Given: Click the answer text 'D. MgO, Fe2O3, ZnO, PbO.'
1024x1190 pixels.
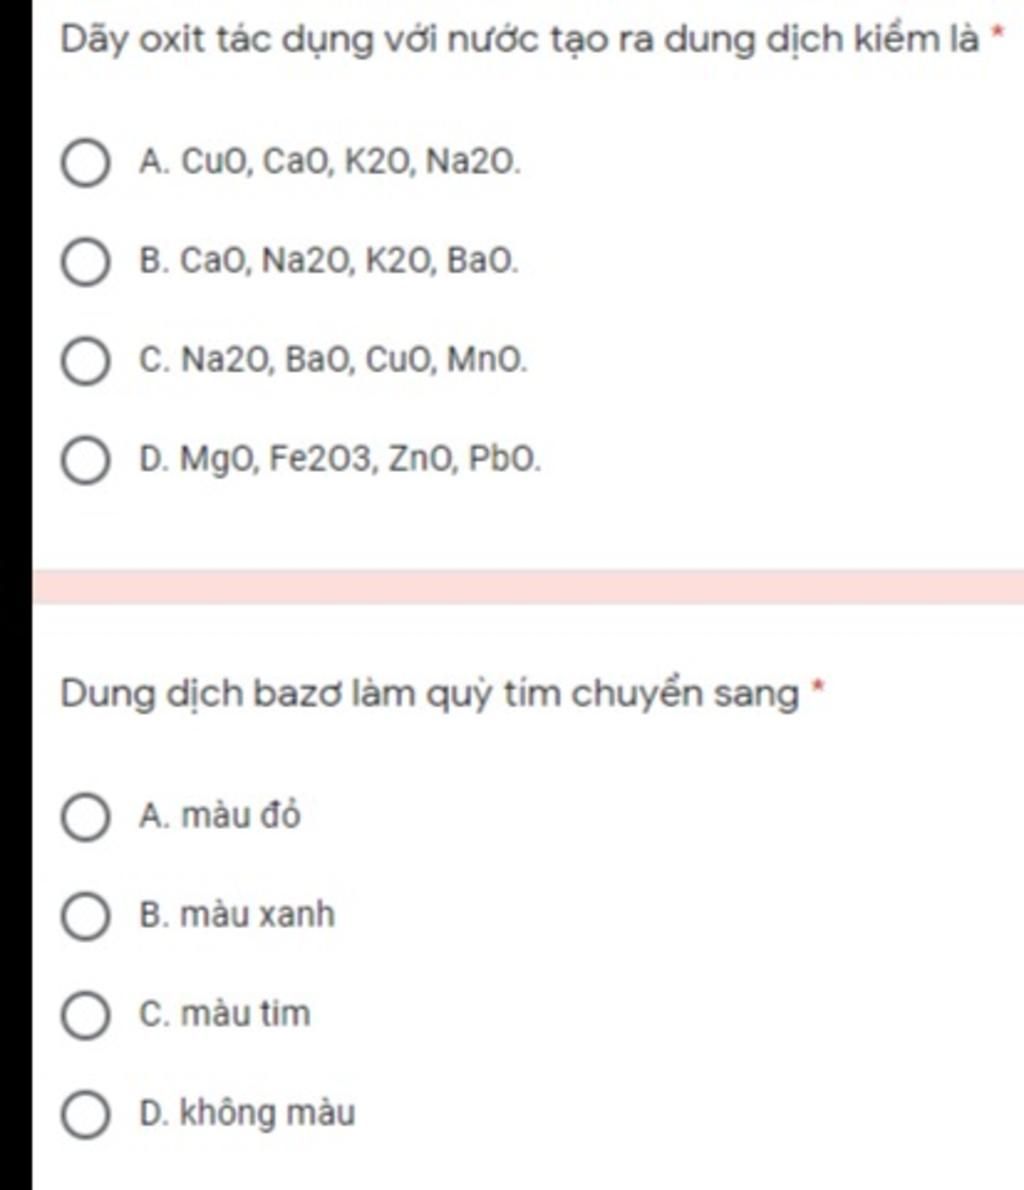Looking at the screenshot, I should click(x=340, y=460).
